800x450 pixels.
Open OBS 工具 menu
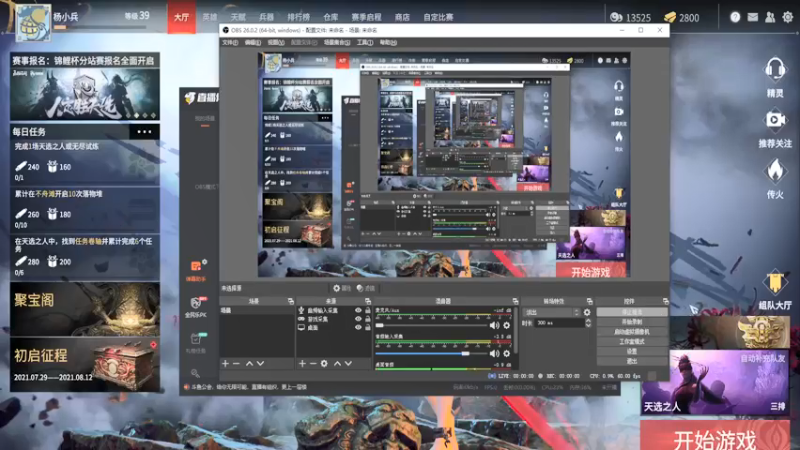tap(365, 42)
